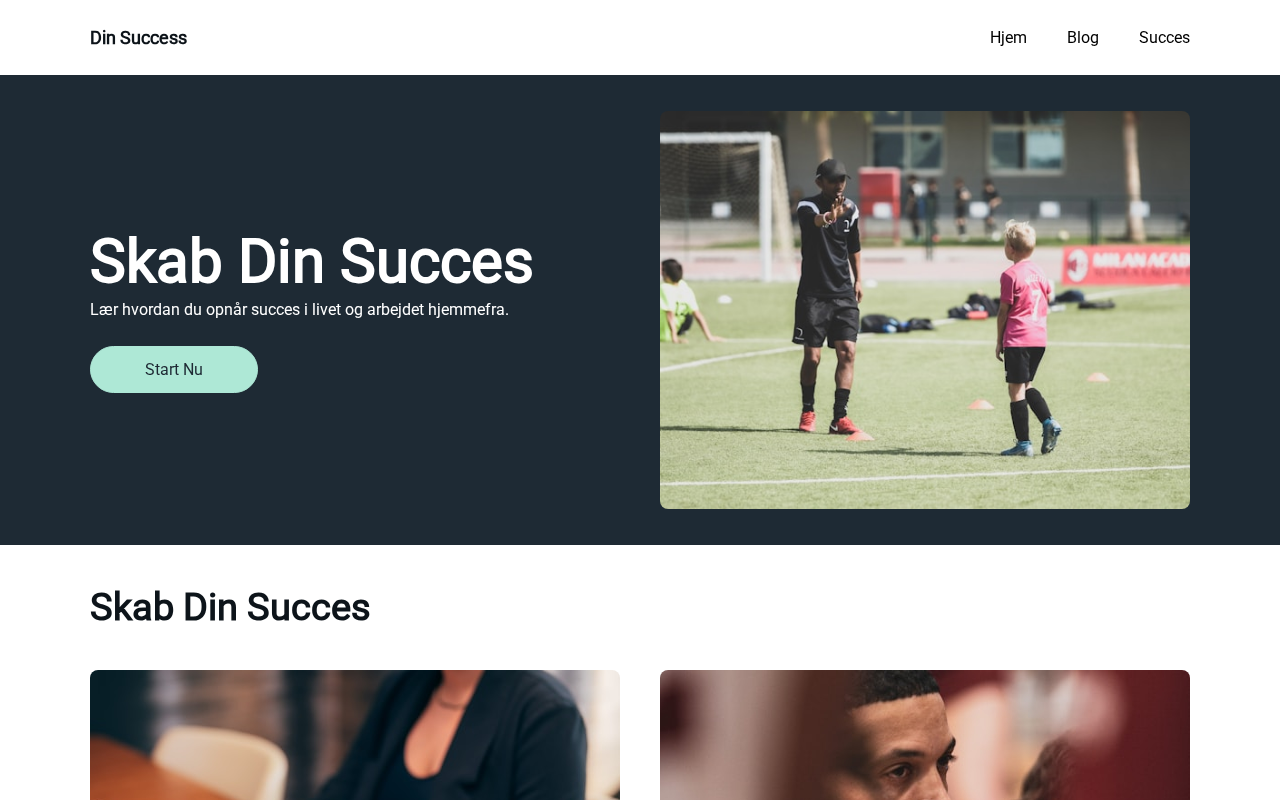The width and height of the screenshot is (1280, 800).
Task: Click the football training hero image
Action: (925, 310)
